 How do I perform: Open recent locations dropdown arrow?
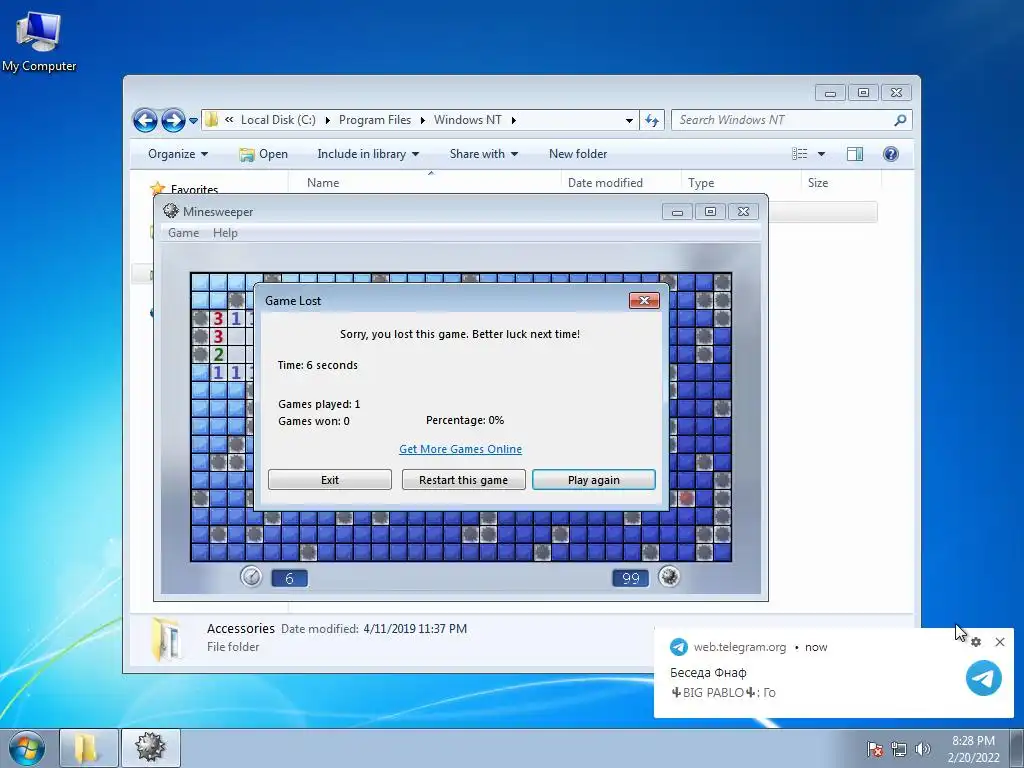pos(193,121)
